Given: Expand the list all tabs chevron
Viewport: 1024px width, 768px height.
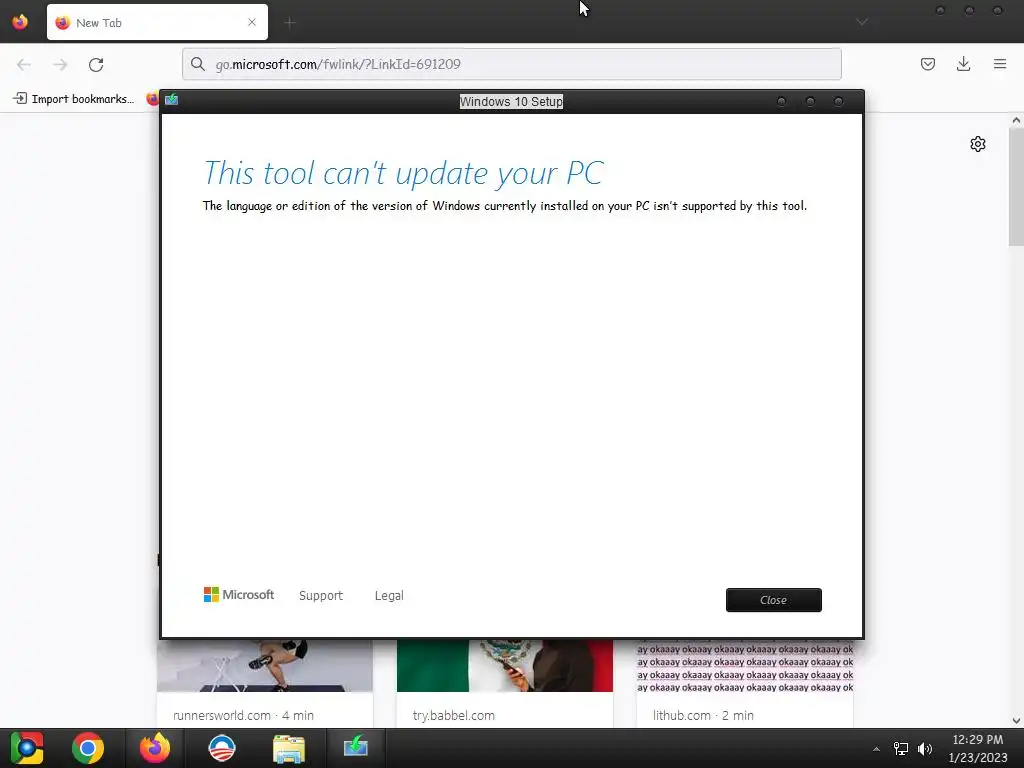Looking at the screenshot, I should click(862, 22).
